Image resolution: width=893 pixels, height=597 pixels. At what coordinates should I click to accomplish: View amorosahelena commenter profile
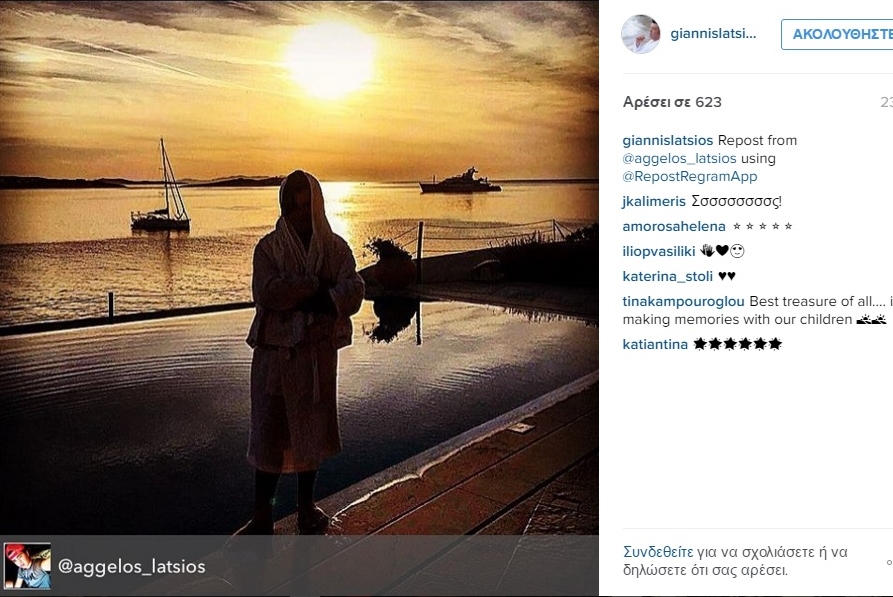pos(674,226)
